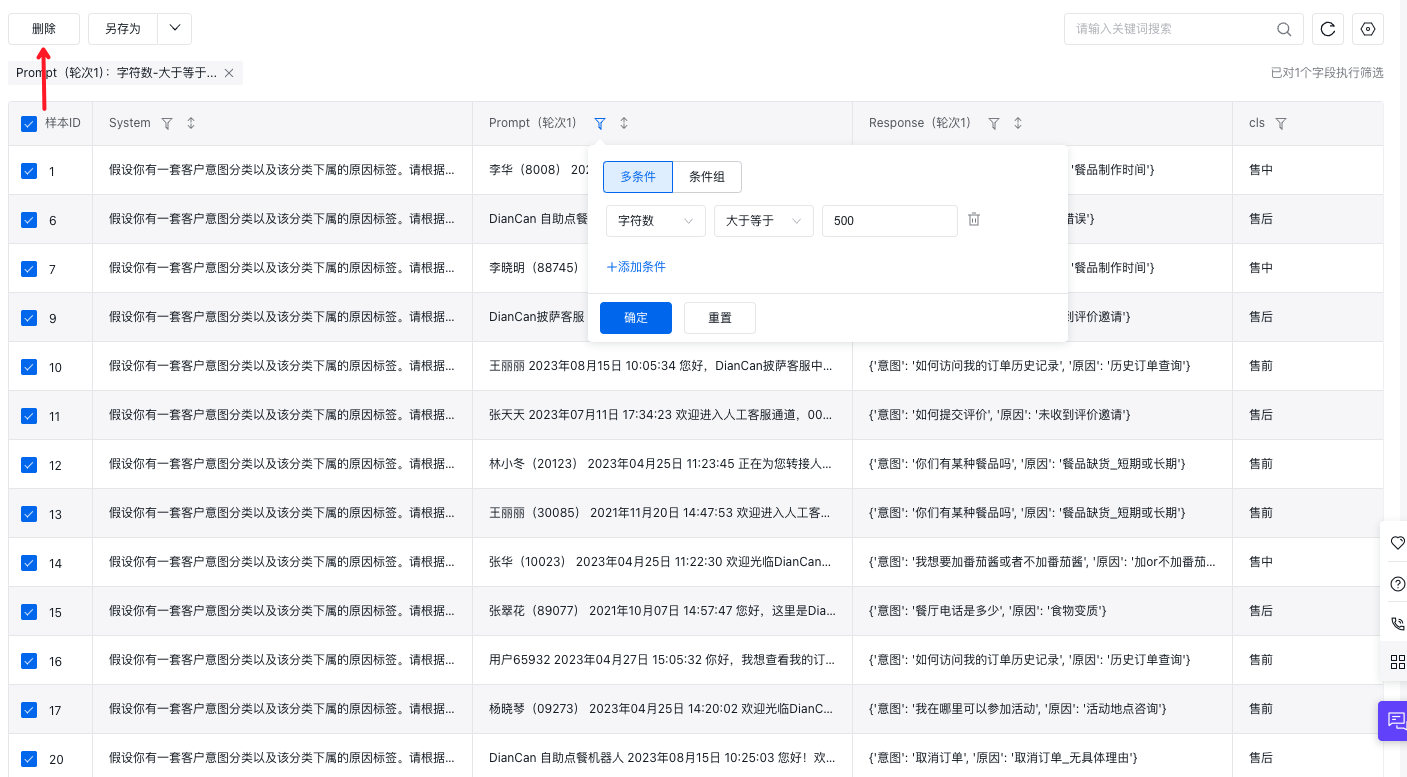Delete the 字符数 filter condition
The width and height of the screenshot is (1407, 777).
coord(974,220)
